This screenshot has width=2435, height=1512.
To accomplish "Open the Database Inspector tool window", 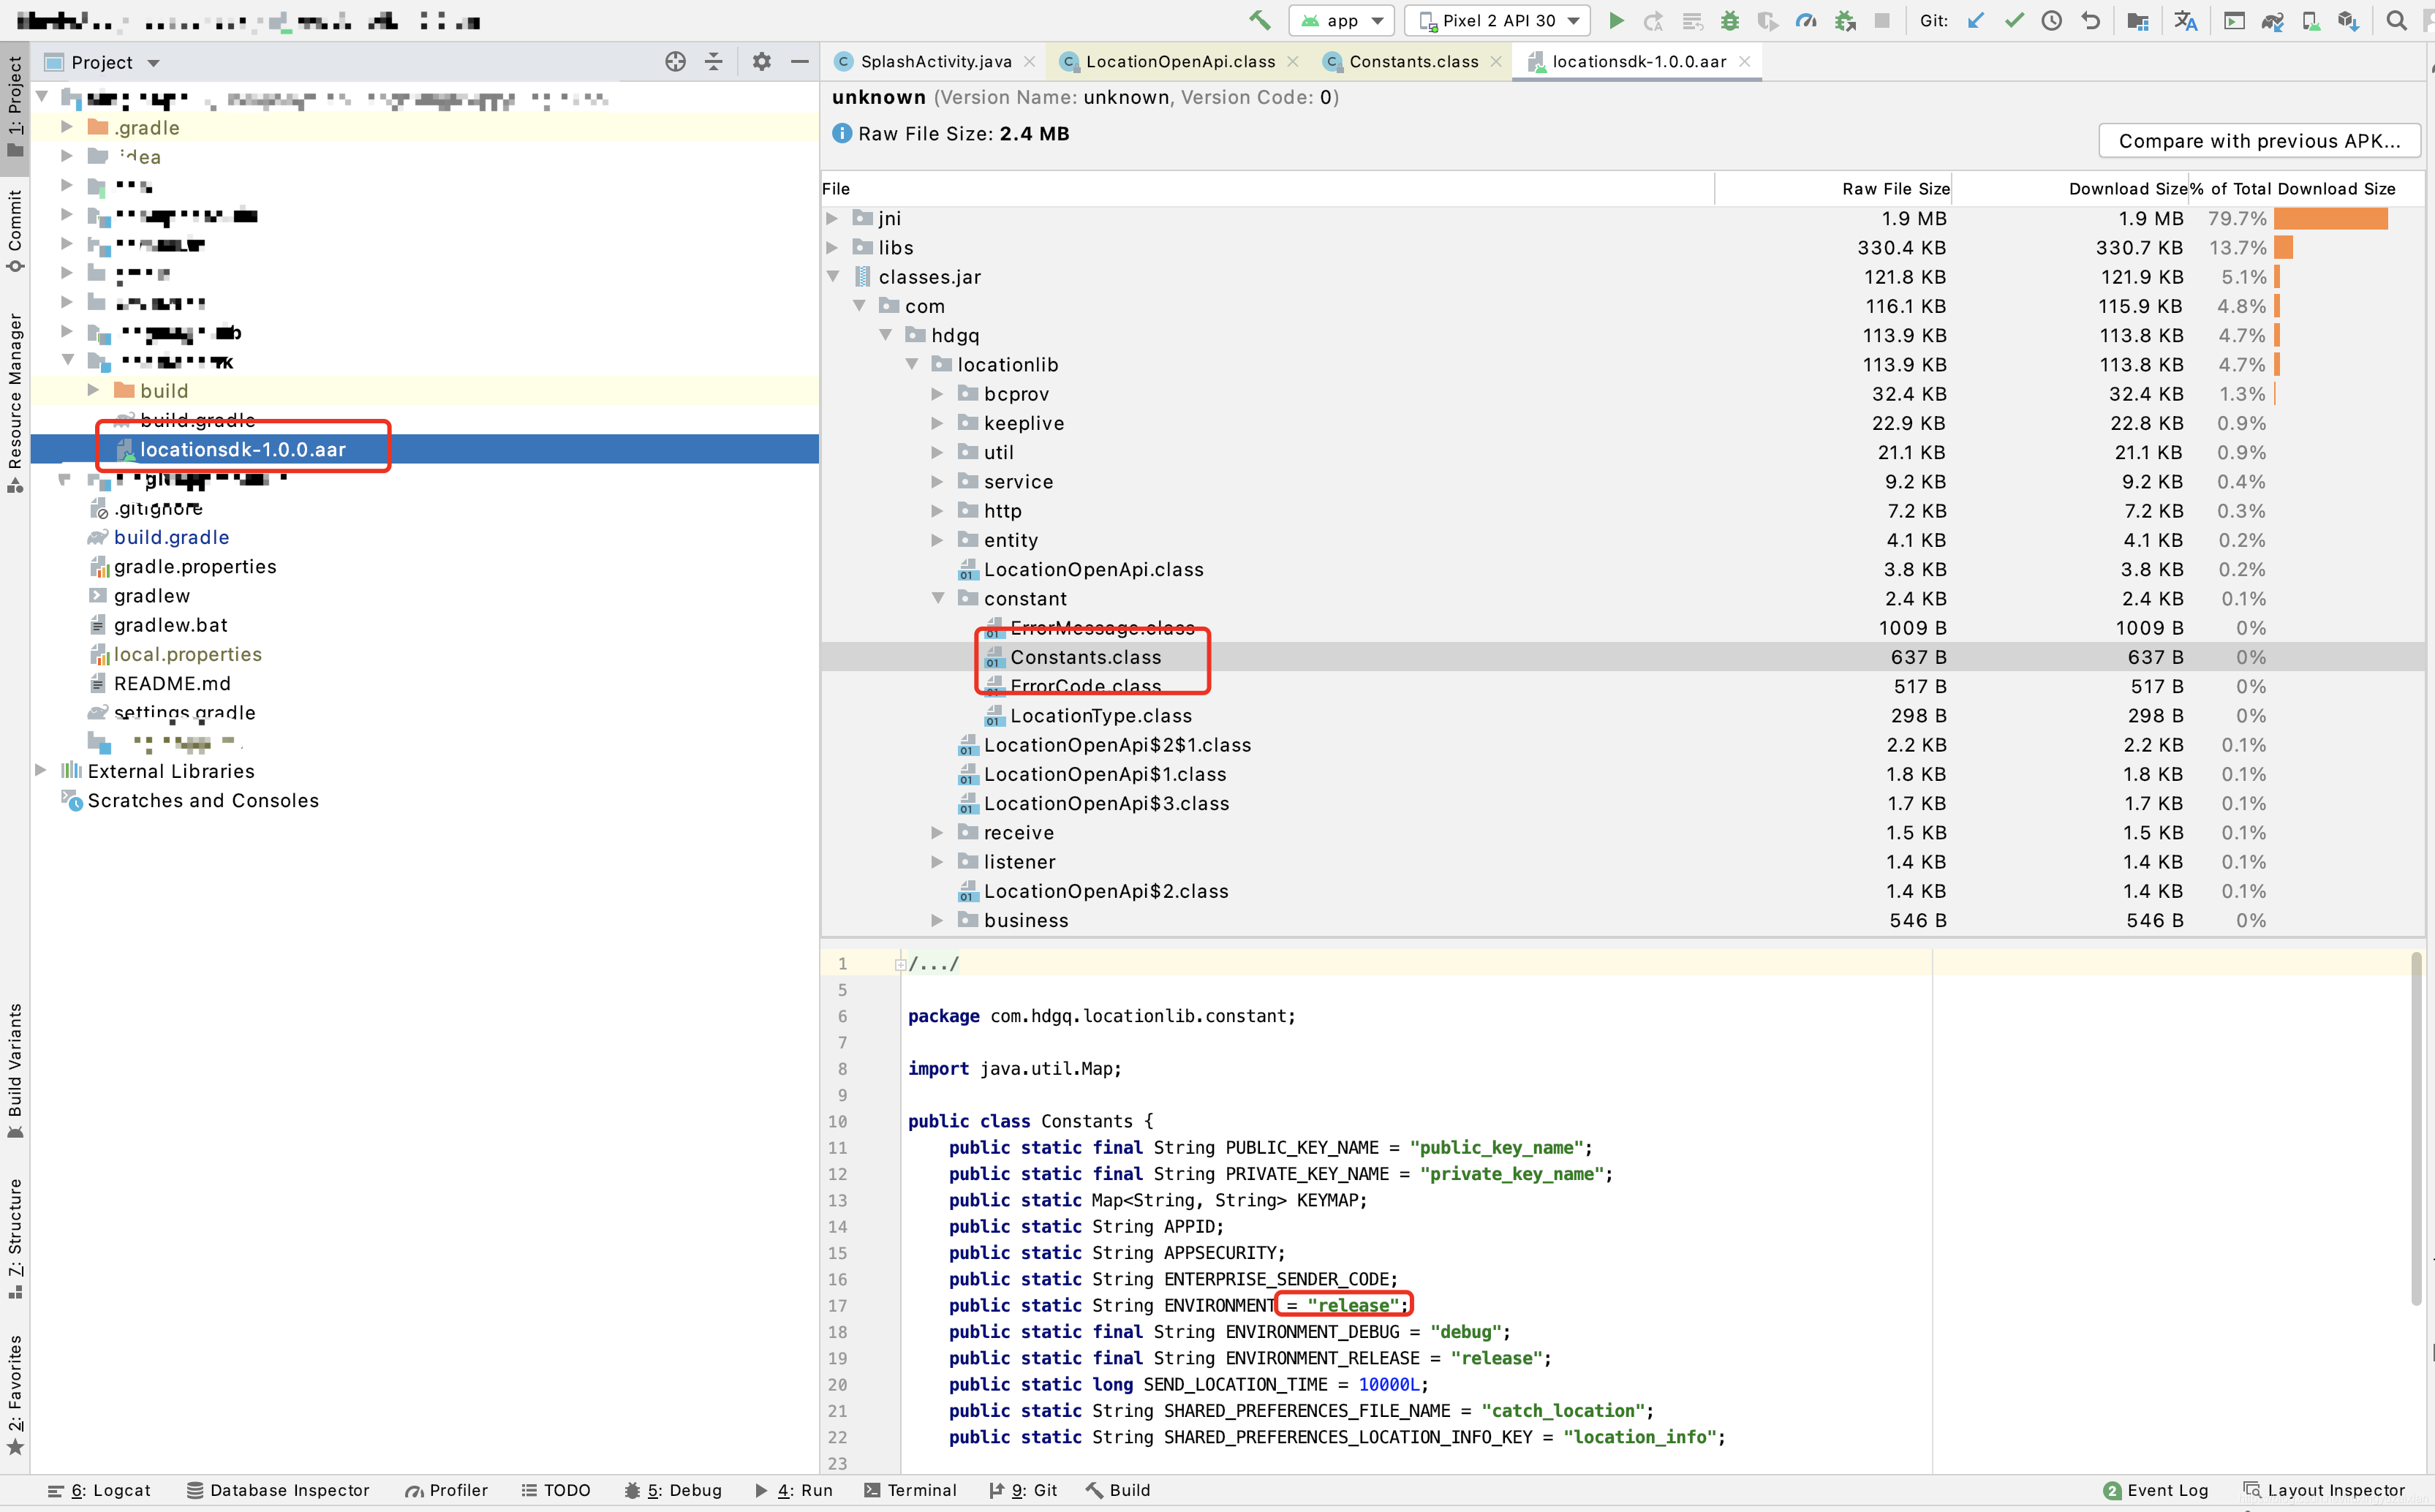I will click(278, 1490).
